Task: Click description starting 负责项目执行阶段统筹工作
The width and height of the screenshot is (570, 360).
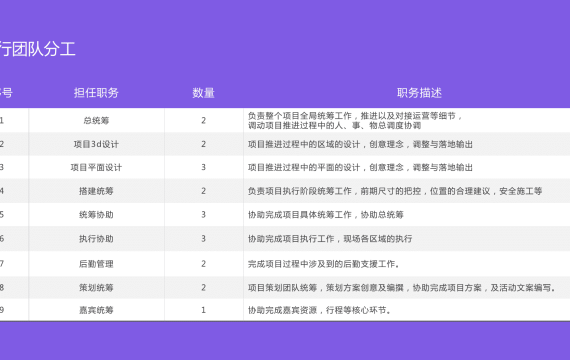Action: [395, 191]
